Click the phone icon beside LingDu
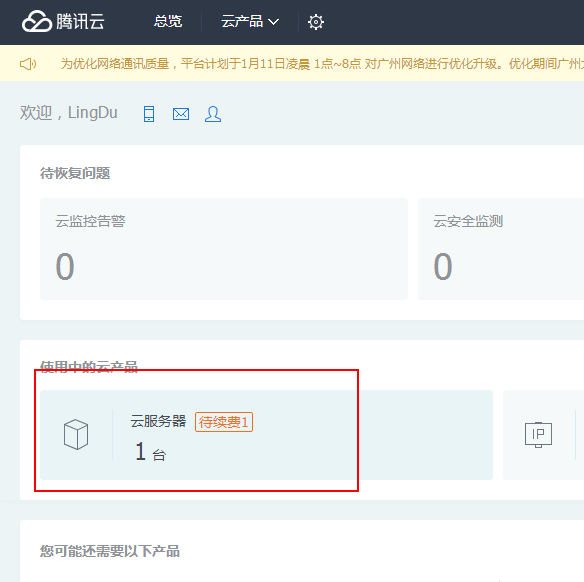 click(x=149, y=114)
